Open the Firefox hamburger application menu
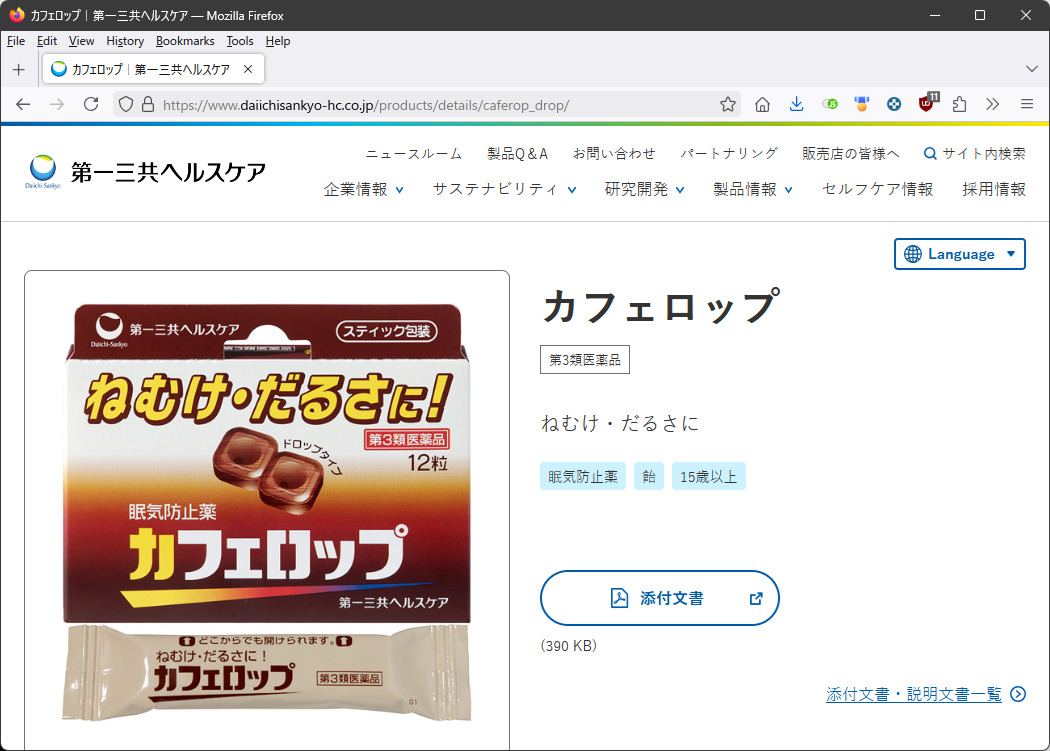Screen dimensions: 1050x751 pos(1026,104)
